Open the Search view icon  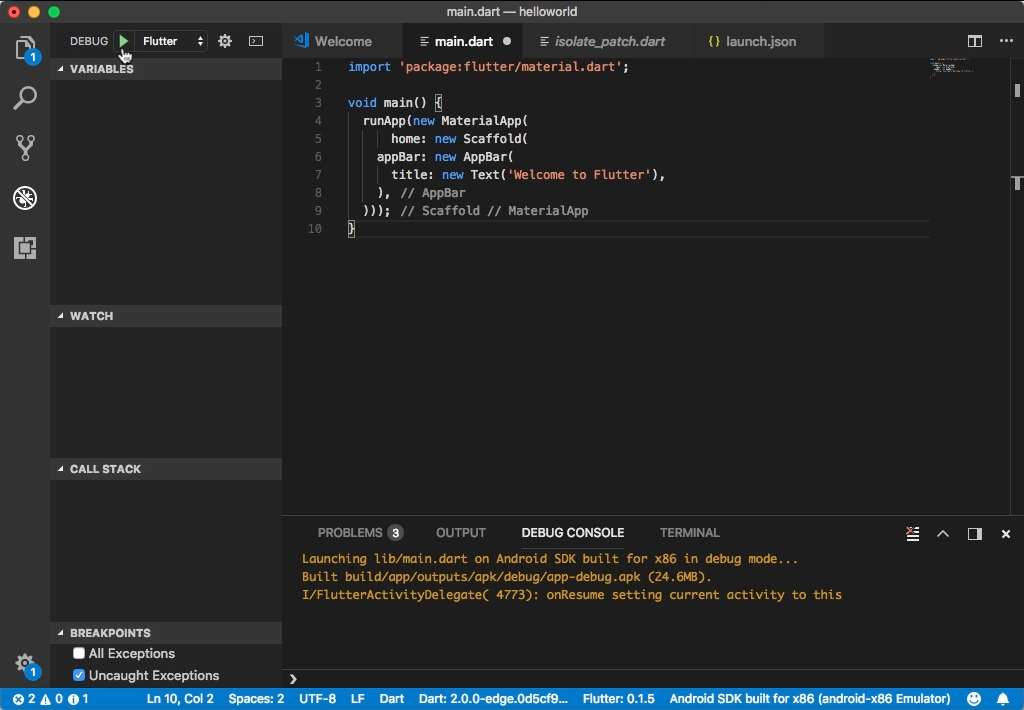pyautogui.click(x=25, y=98)
